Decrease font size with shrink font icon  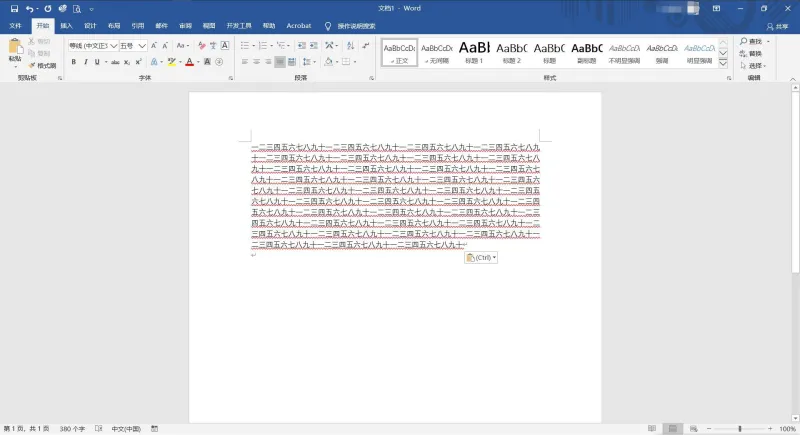coord(165,46)
